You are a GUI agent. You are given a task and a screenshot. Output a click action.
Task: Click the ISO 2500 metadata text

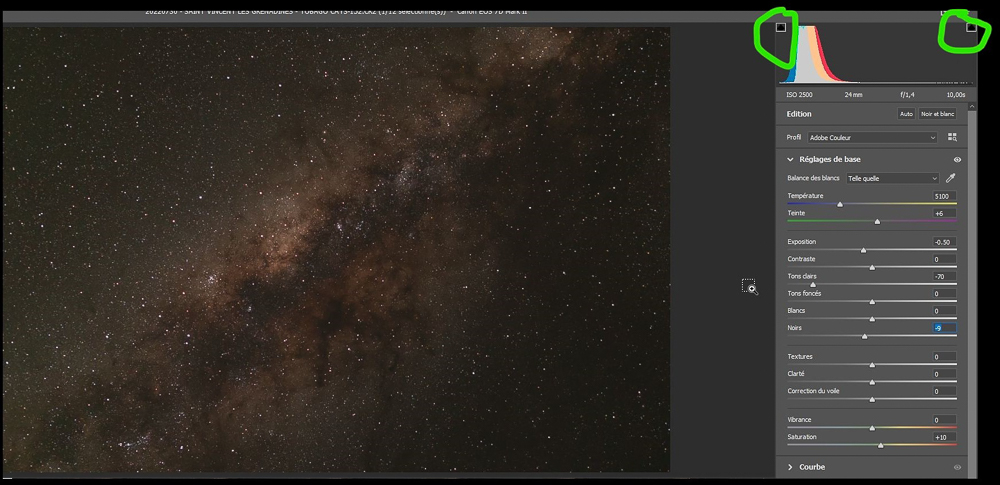(799, 94)
